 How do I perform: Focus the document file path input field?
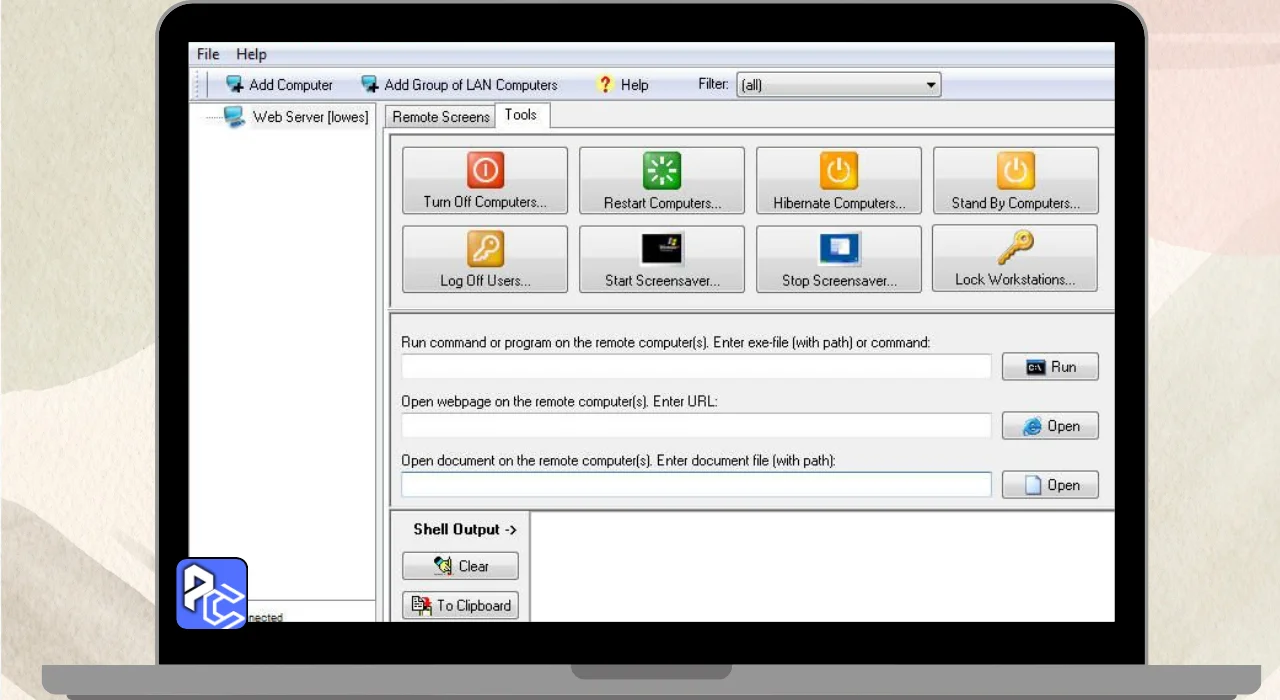point(696,485)
